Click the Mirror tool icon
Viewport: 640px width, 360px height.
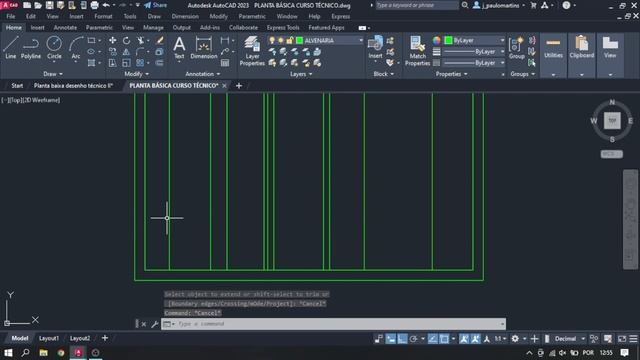(x=127, y=52)
